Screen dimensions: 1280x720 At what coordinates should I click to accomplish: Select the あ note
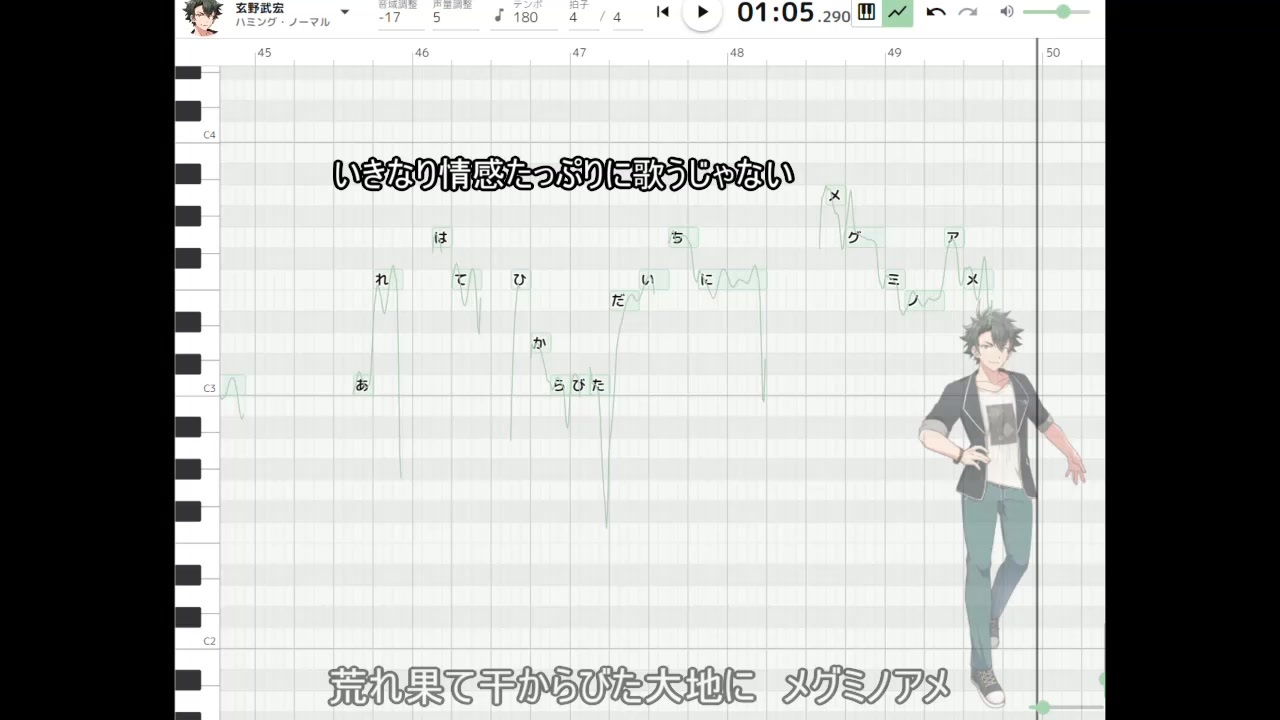[363, 385]
